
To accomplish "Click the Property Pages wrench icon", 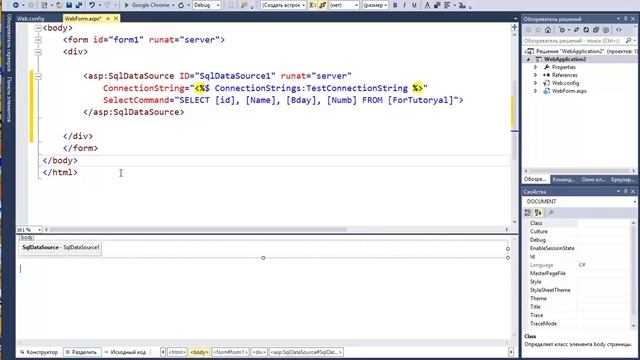I will 551,213.
